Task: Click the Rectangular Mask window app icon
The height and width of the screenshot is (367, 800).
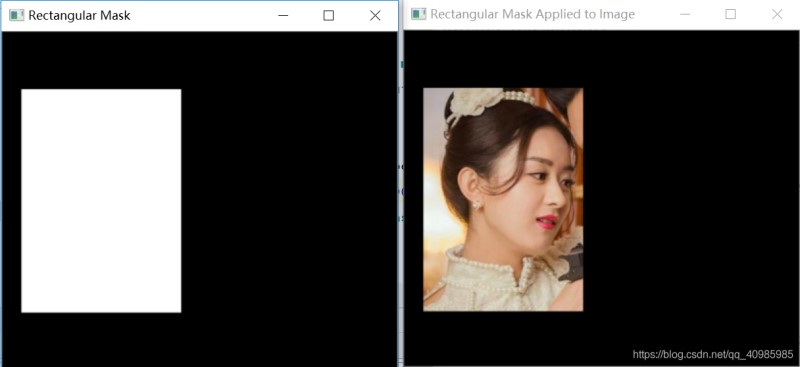Action: coord(16,15)
